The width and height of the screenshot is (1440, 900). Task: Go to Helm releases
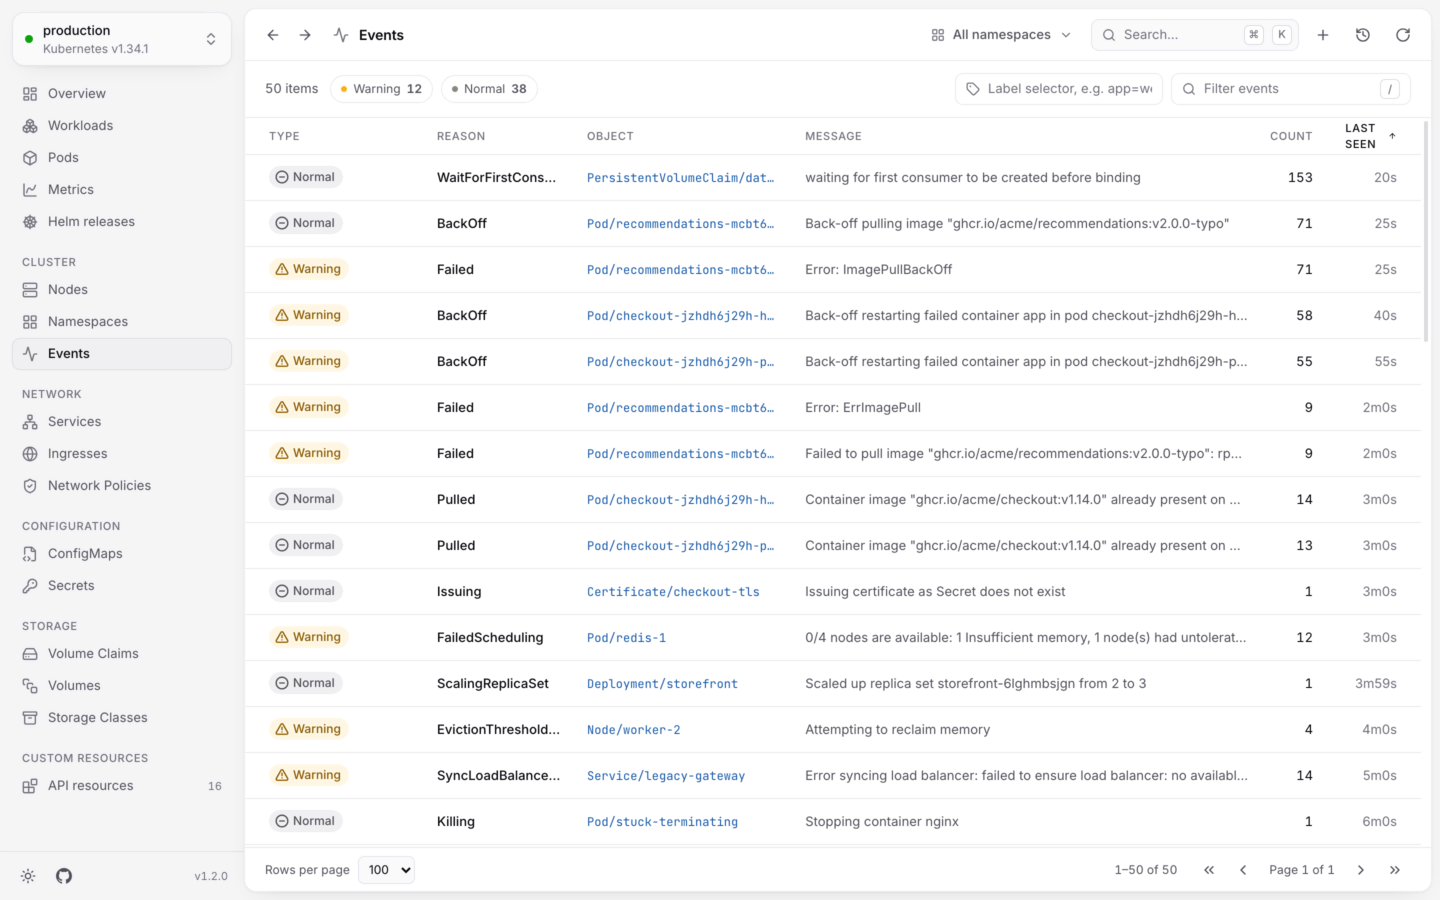pos(122,222)
